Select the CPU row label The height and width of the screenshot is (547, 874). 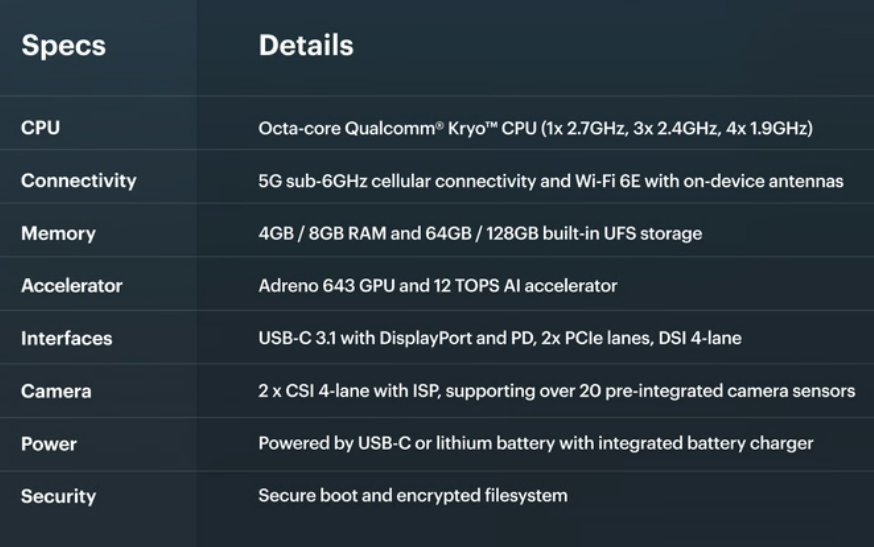(x=40, y=128)
